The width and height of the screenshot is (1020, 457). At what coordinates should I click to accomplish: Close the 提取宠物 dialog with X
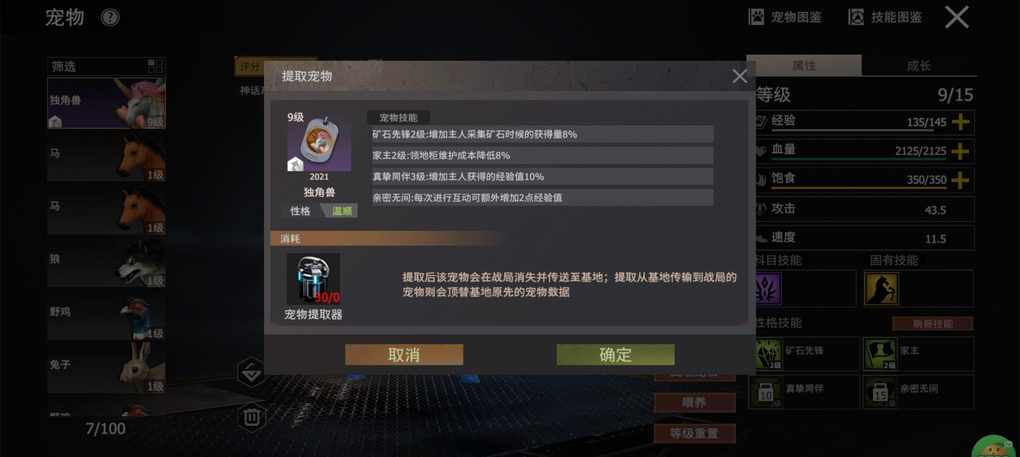click(x=740, y=76)
